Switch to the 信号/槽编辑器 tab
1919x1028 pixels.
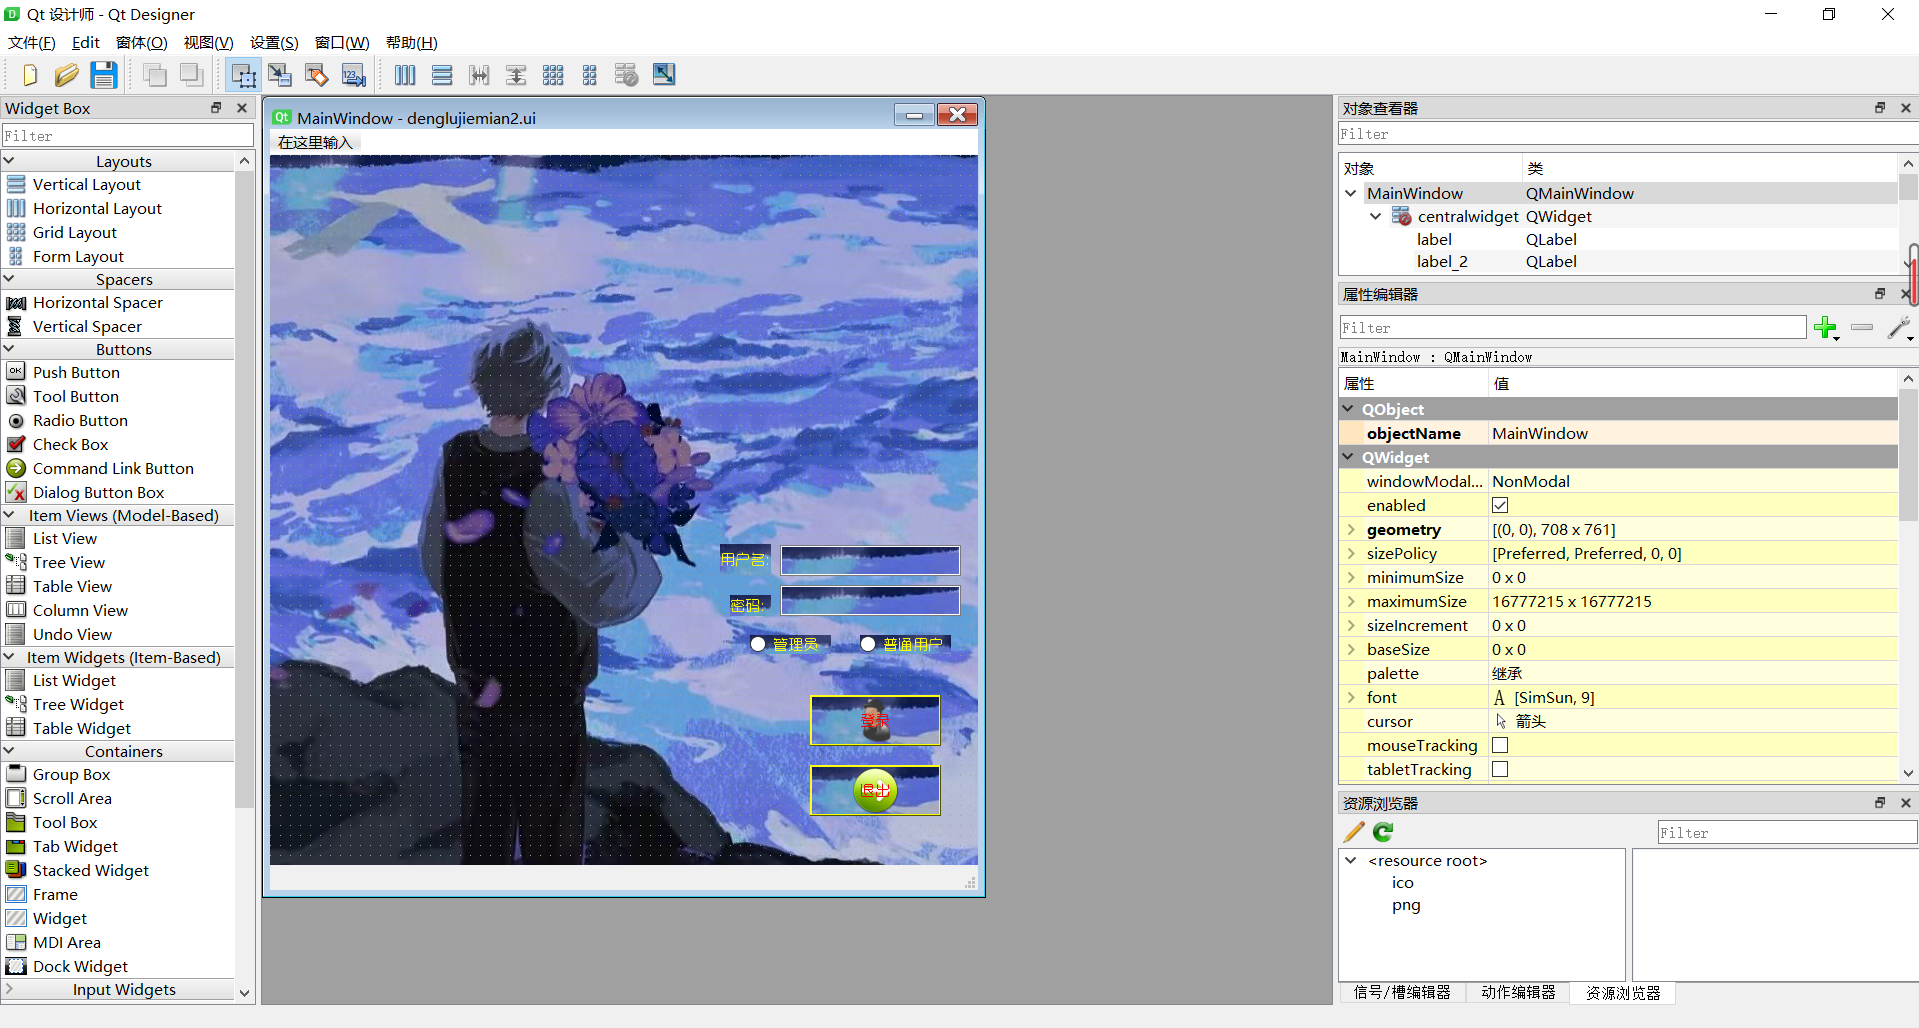tap(1402, 992)
